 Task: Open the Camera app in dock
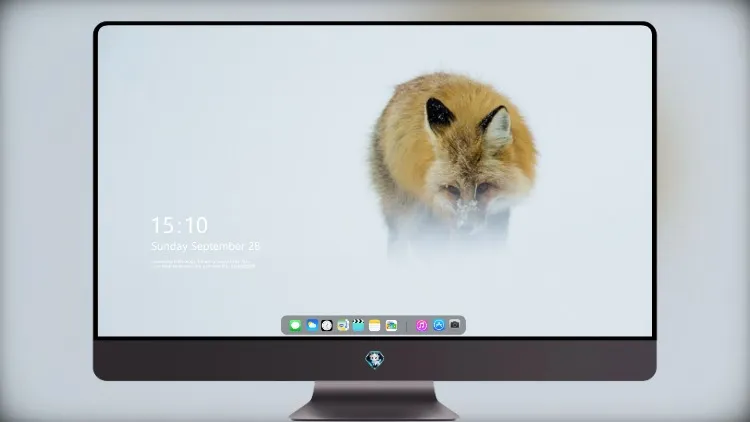[x=455, y=325]
